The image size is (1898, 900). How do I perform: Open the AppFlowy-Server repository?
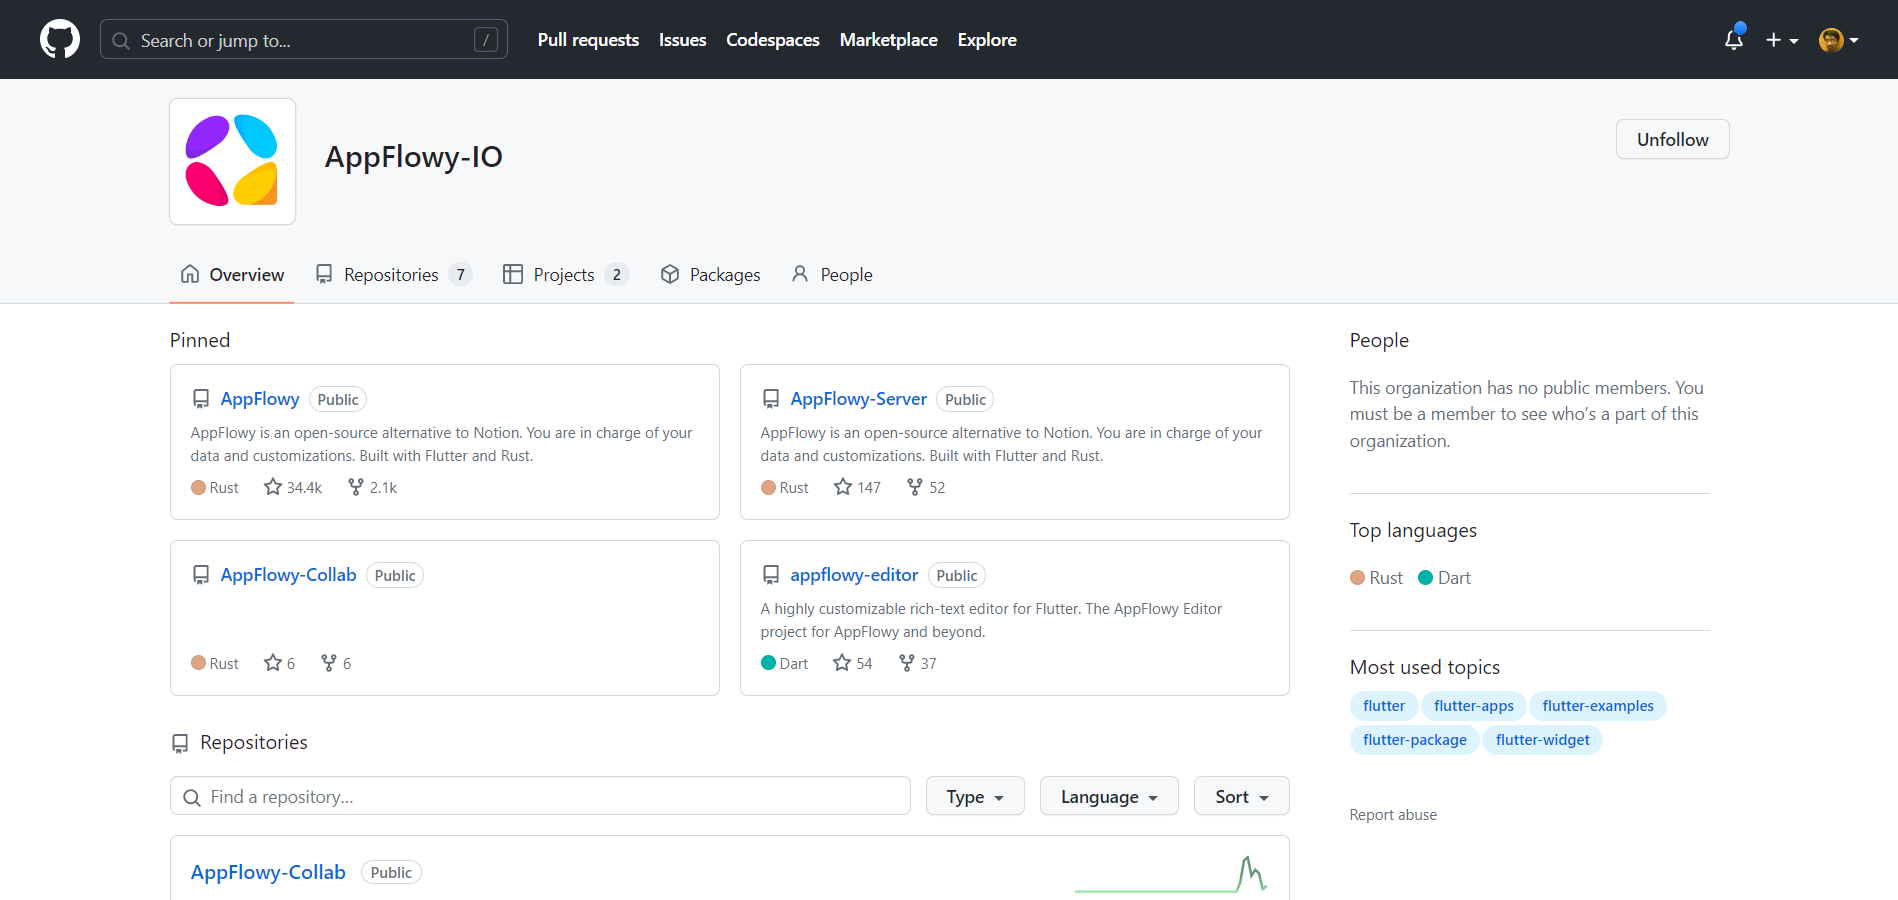[857, 398]
